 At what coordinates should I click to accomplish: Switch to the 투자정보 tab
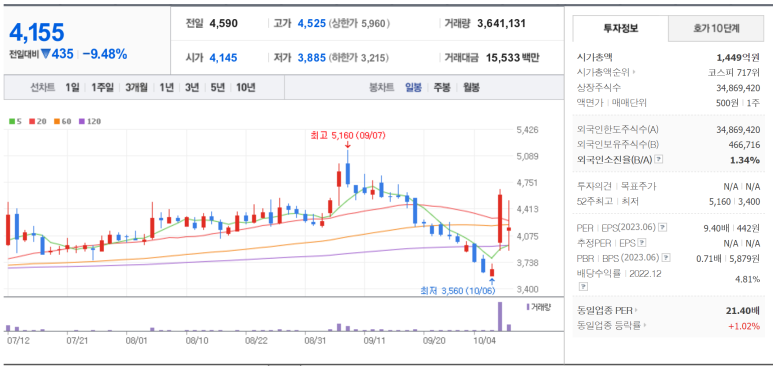click(x=621, y=28)
